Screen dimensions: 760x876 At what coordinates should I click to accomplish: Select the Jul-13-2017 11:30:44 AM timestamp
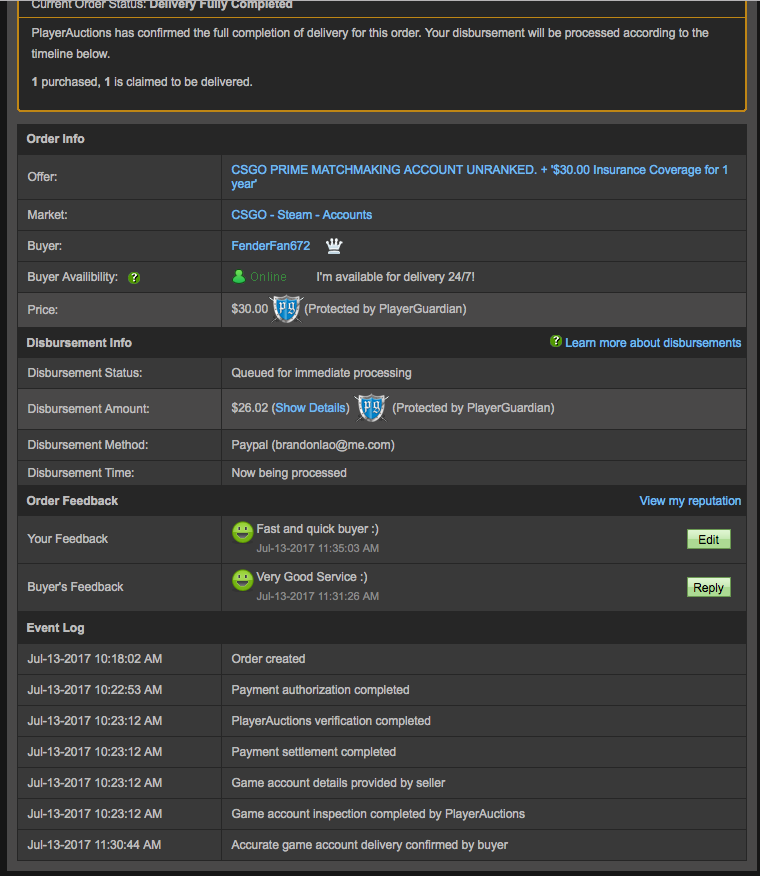pyautogui.click(x=94, y=845)
